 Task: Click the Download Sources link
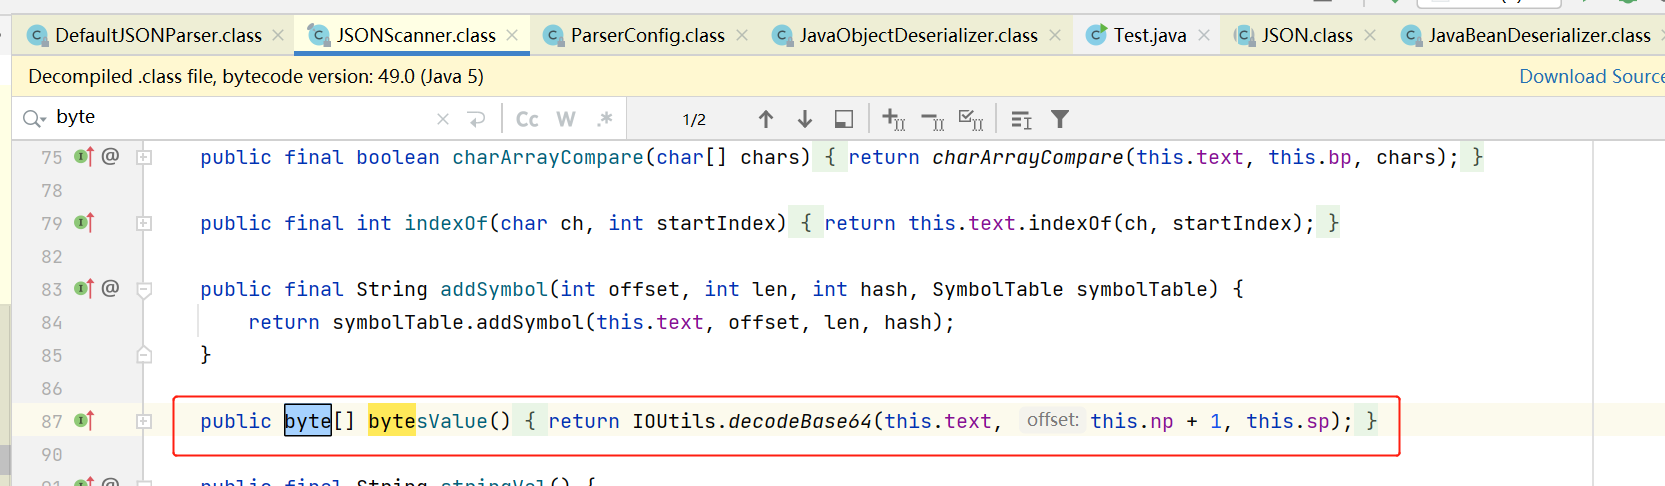(x=1592, y=77)
